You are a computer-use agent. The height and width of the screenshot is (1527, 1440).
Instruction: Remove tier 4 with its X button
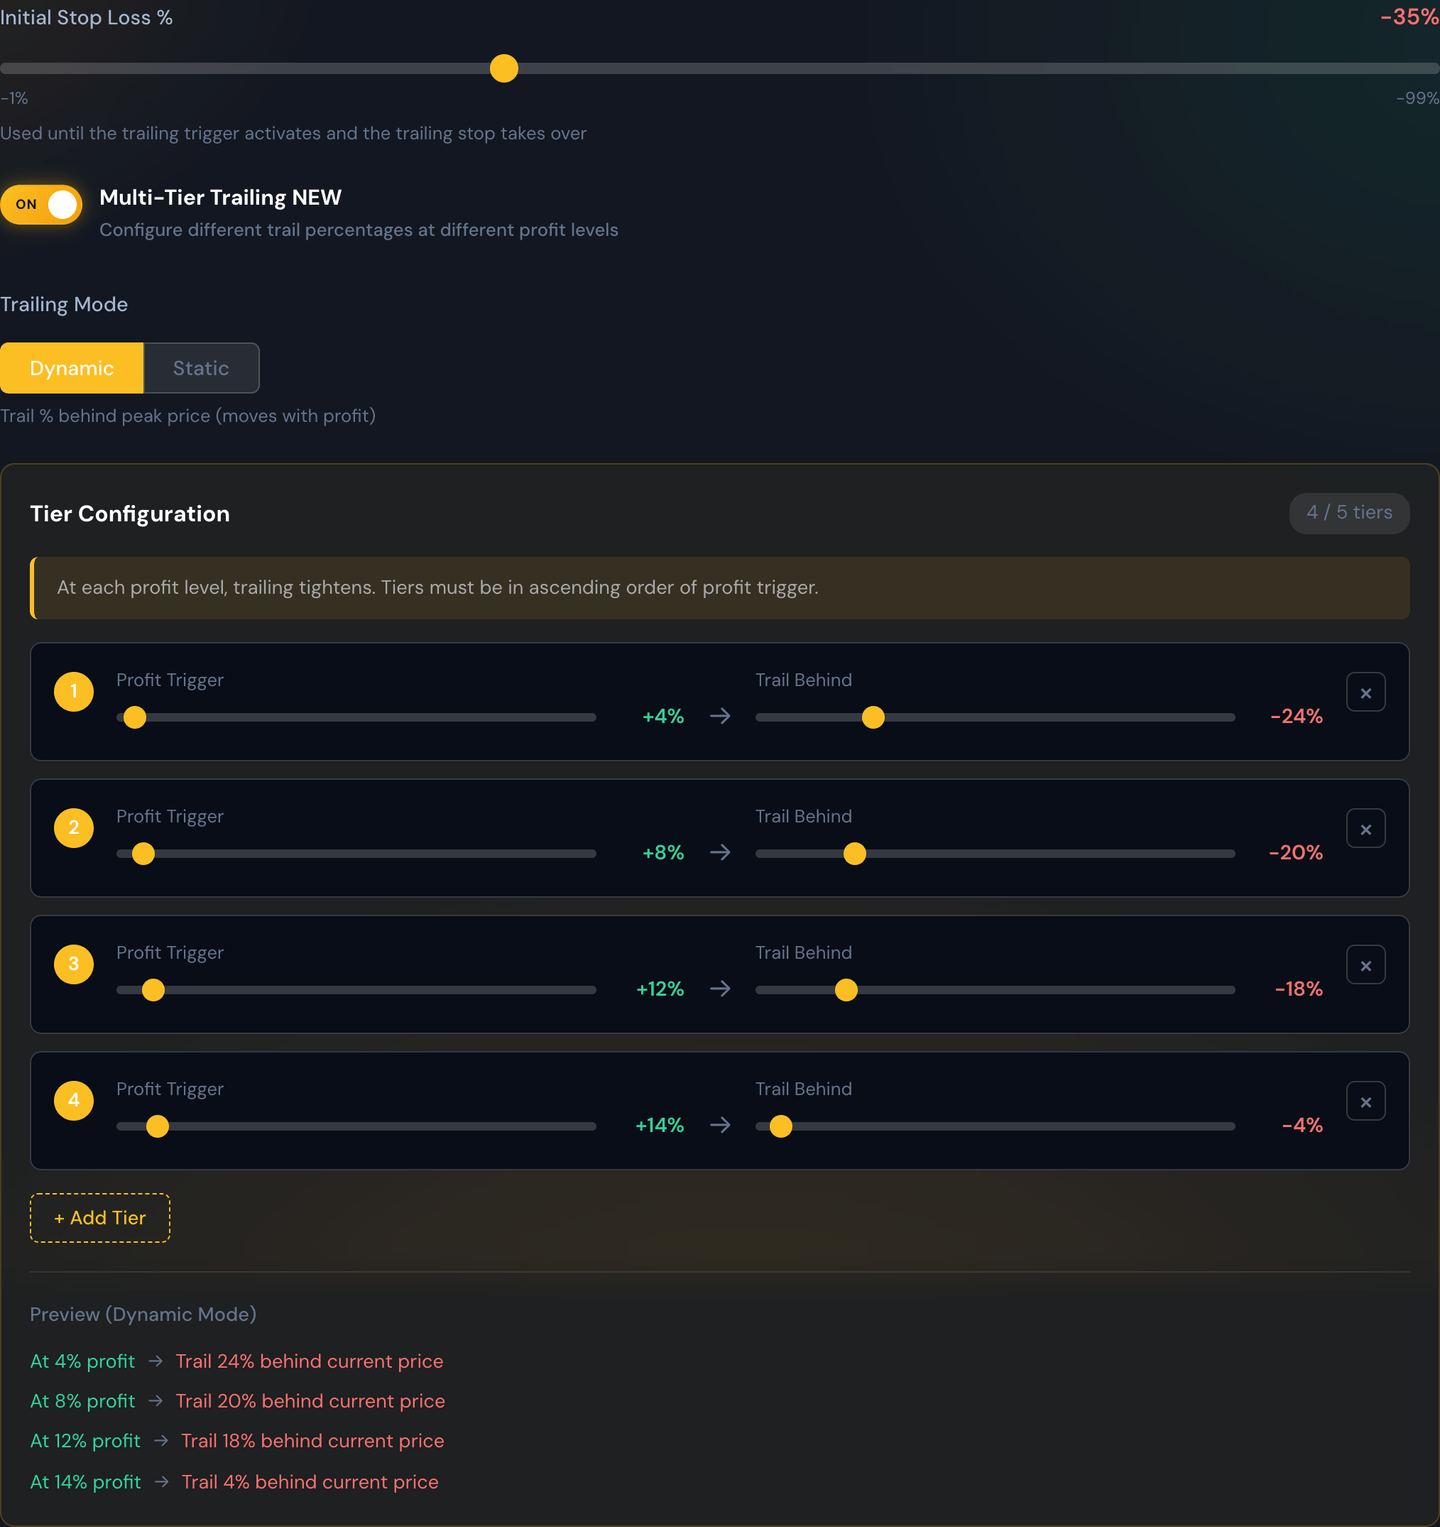tap(1365, 1101)
